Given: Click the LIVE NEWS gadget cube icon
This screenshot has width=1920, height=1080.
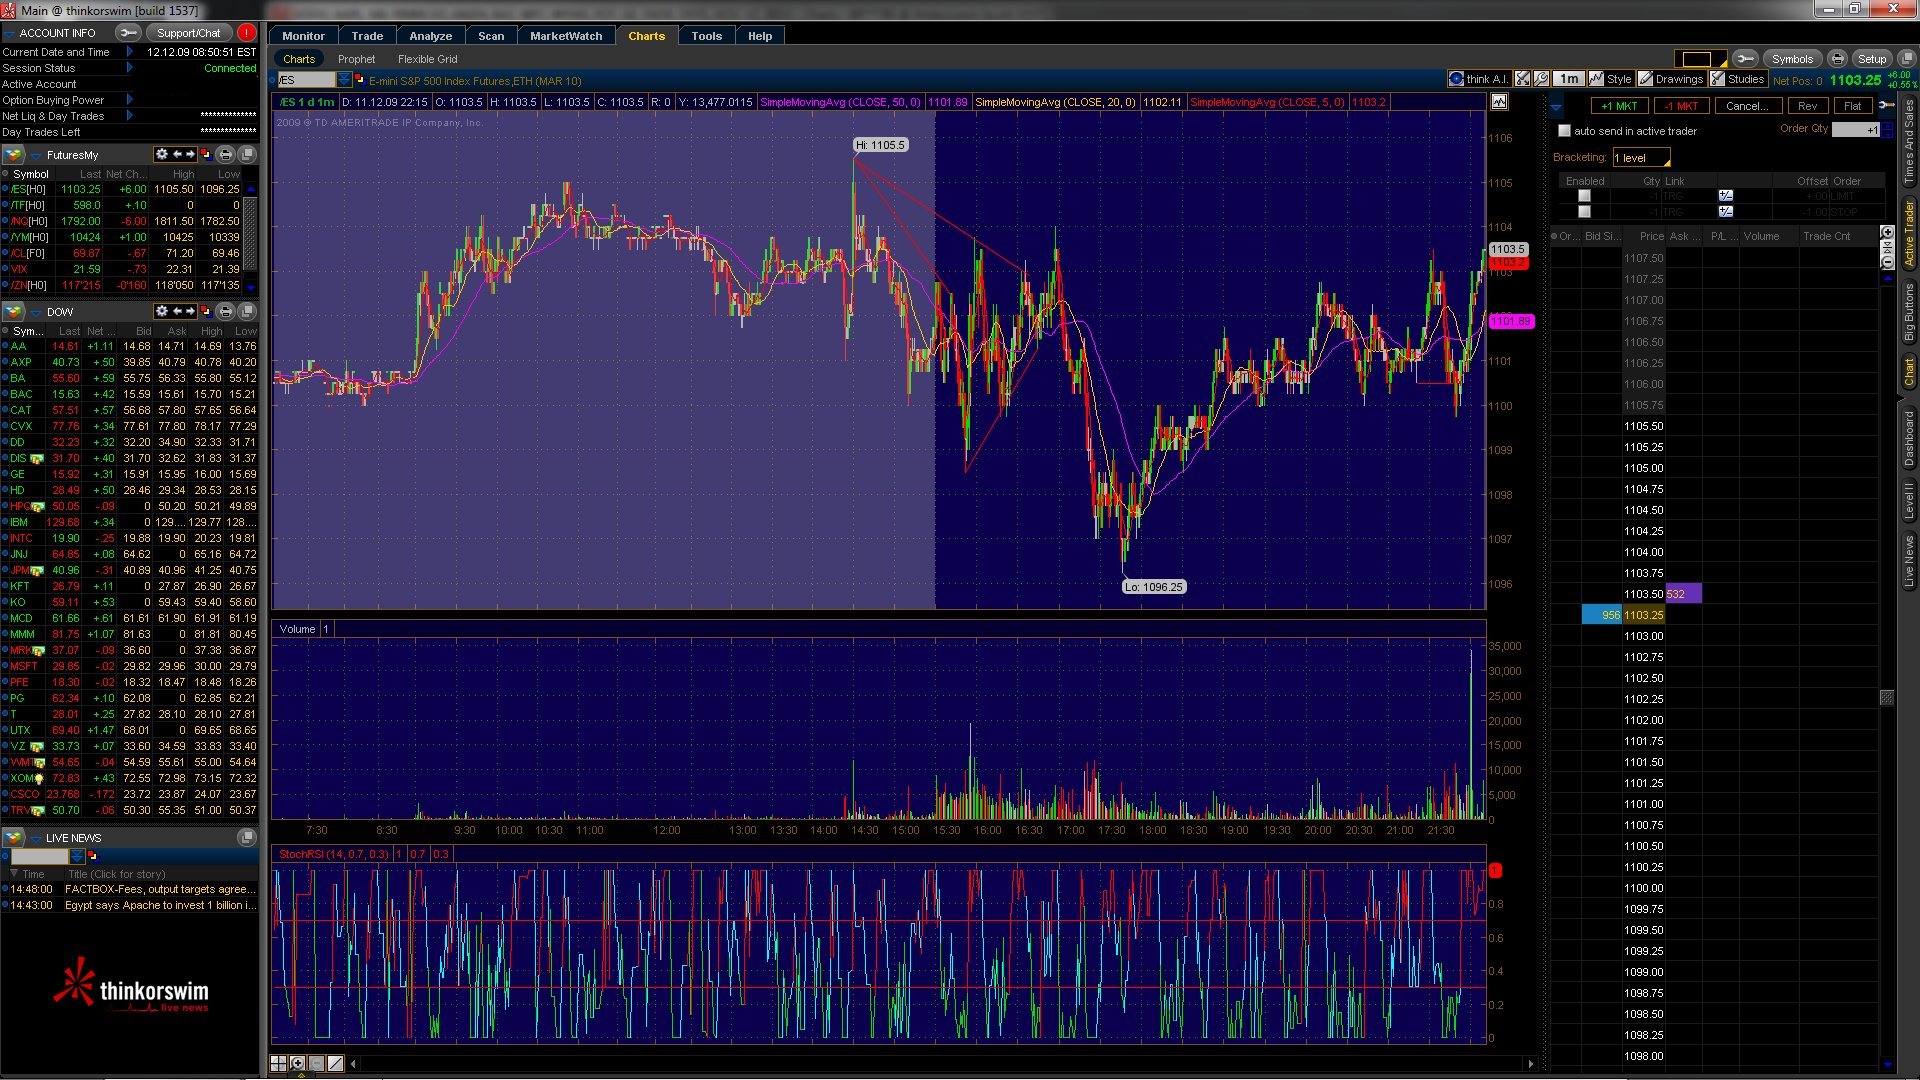Looking at the screenshot, I should [13, 838].
